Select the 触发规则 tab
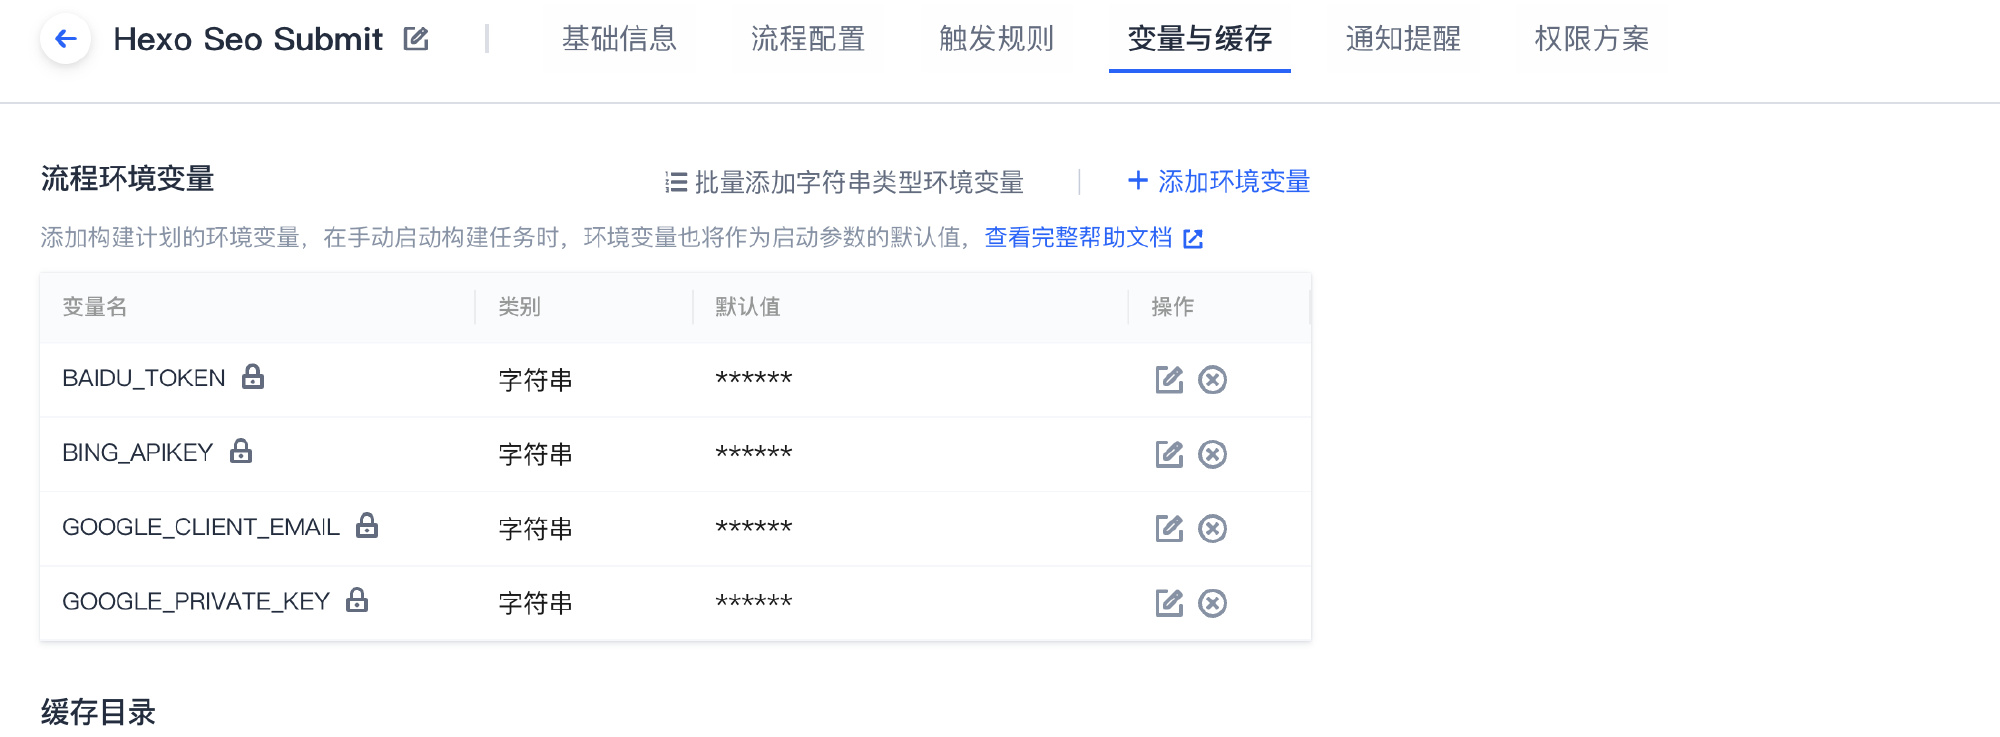 (997, 39)
